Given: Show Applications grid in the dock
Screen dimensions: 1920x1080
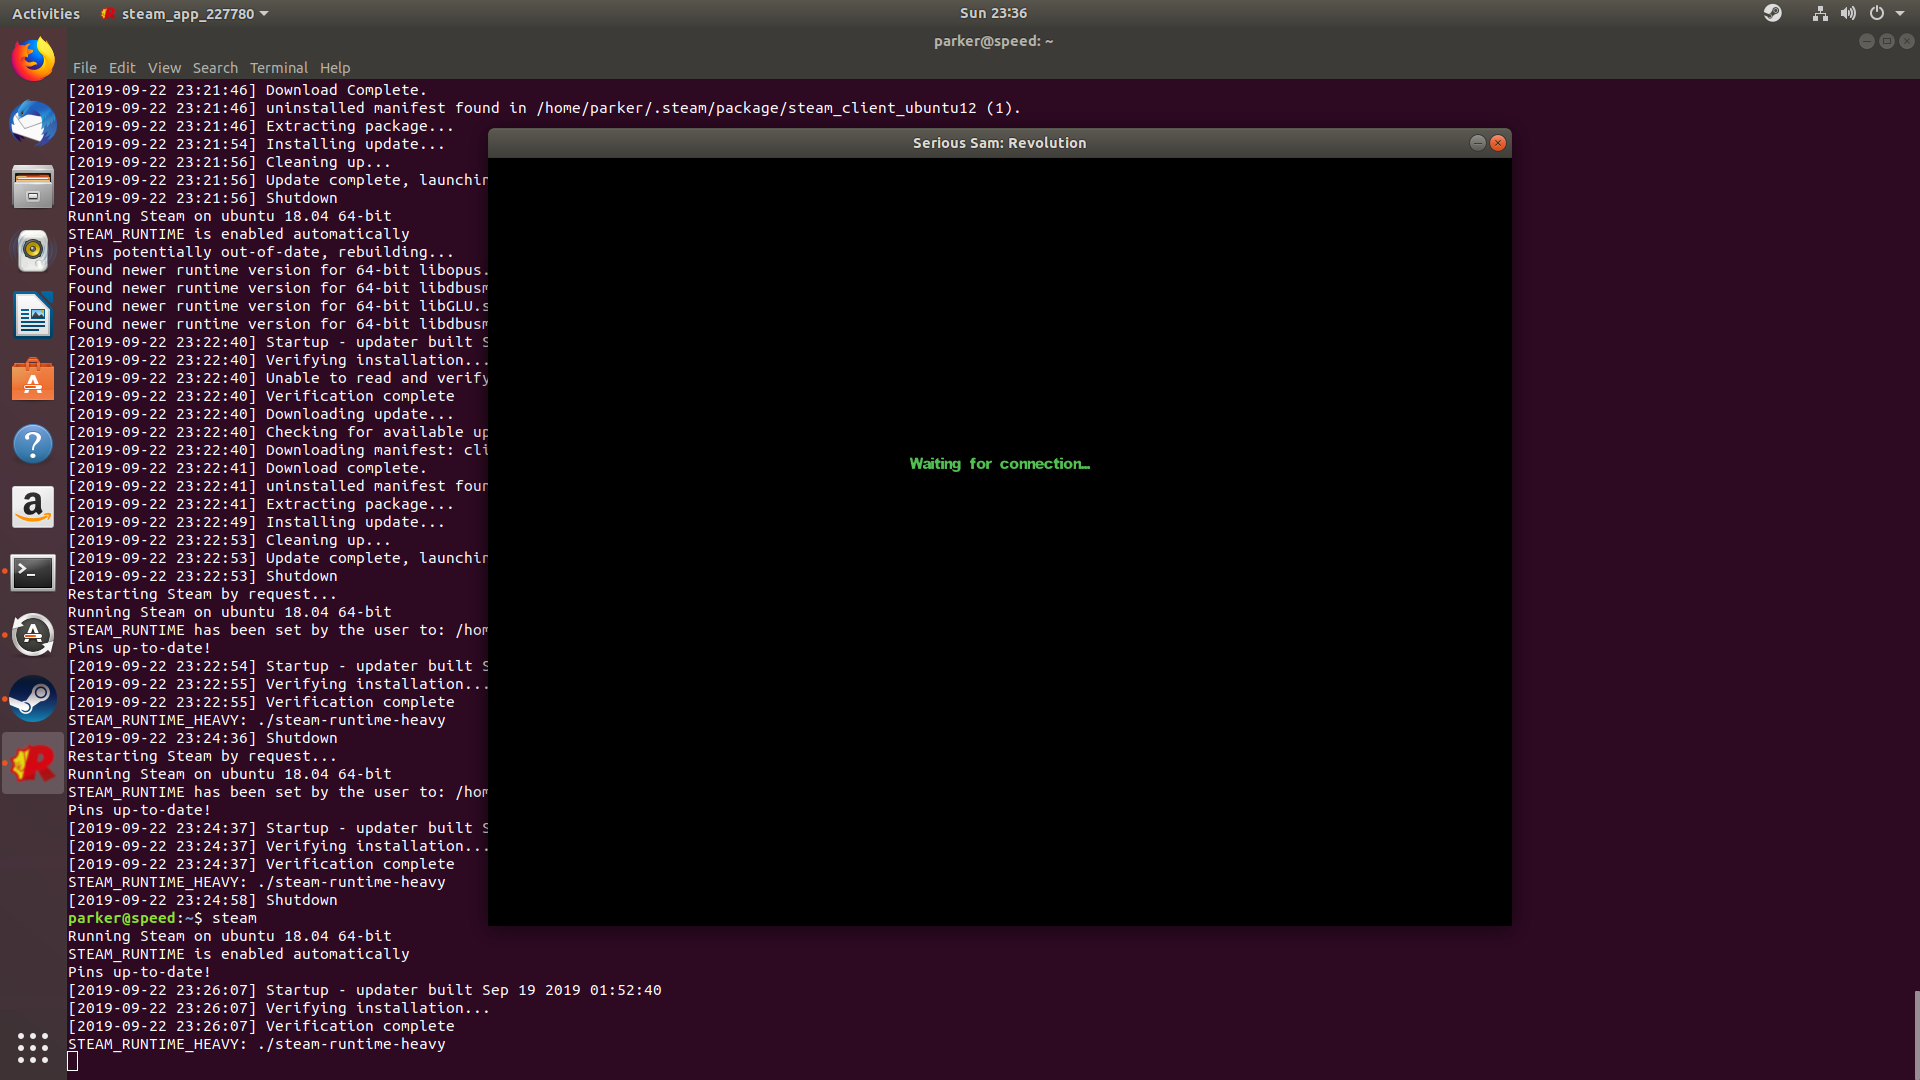Looking at the screenshot, I should click(33, 1047).
